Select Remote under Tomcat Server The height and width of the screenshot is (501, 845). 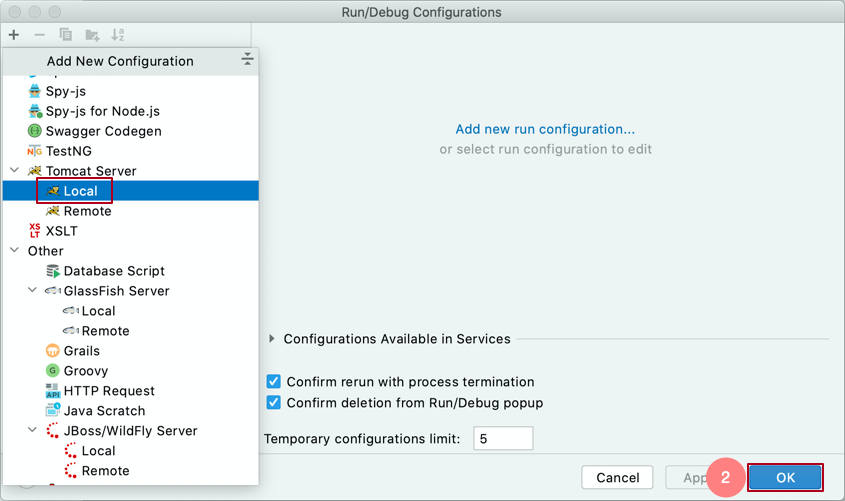(130, 211)
